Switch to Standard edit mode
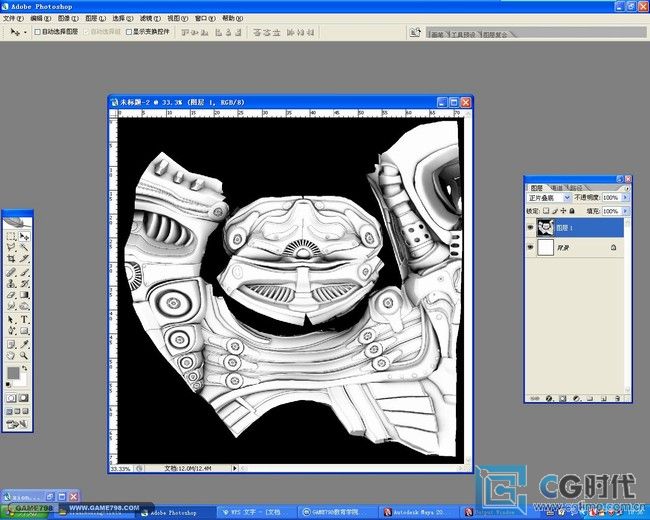This screenshot has width=650, height=520. 11,398
